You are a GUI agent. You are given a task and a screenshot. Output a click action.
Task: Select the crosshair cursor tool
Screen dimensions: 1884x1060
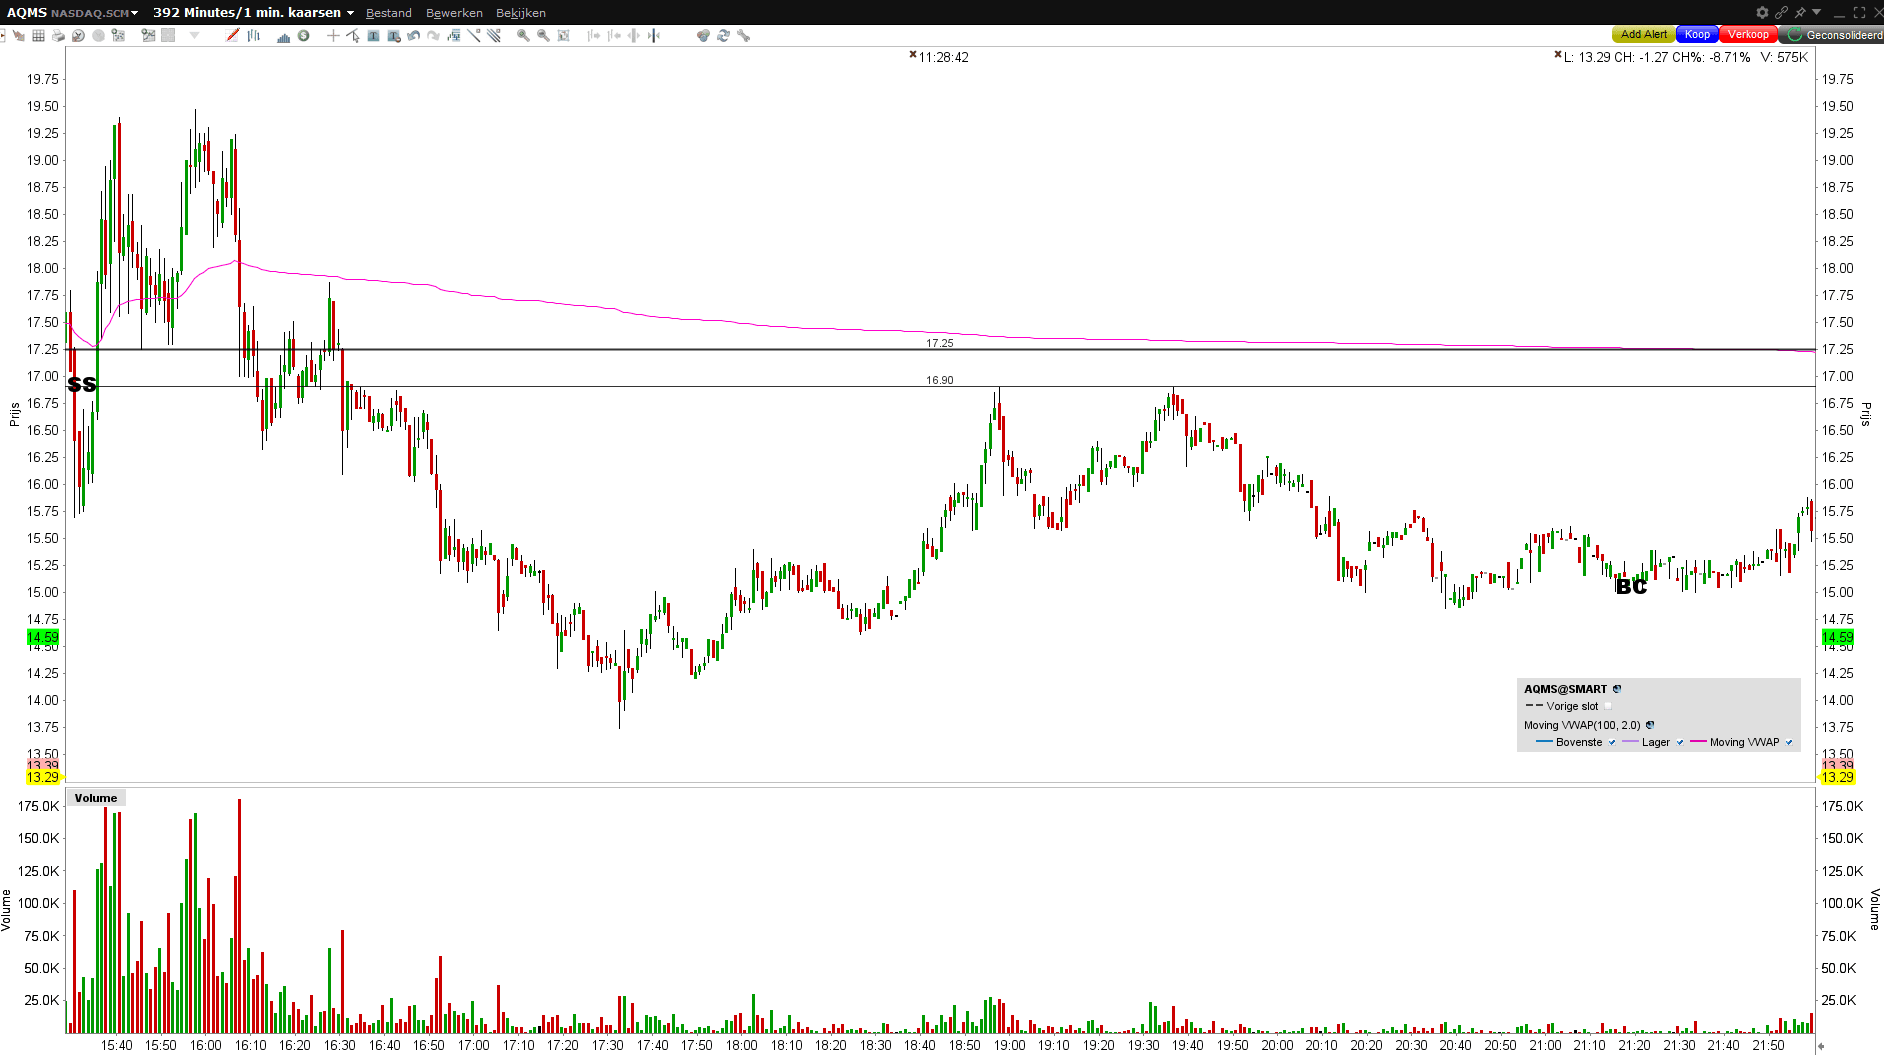[x=333, y=36]
